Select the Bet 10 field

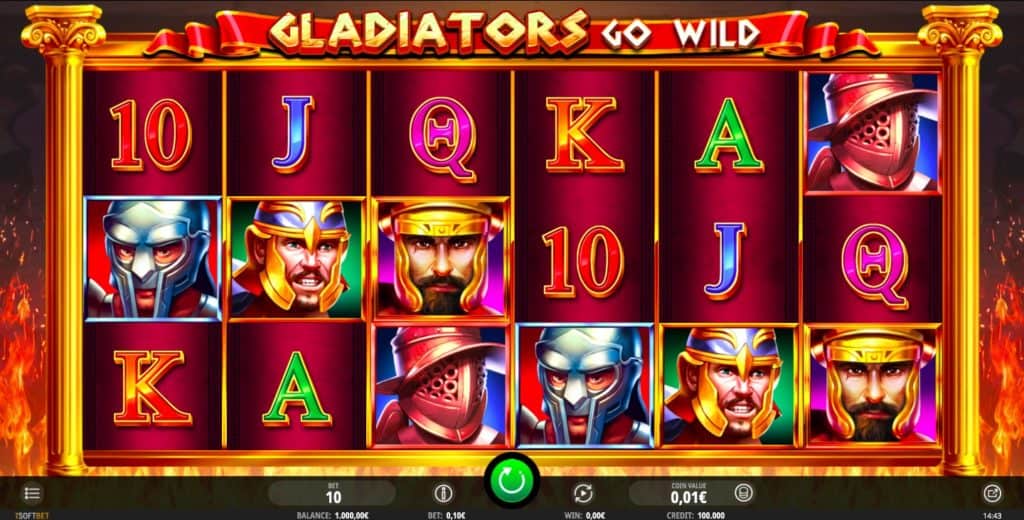(x=332, y=493)
